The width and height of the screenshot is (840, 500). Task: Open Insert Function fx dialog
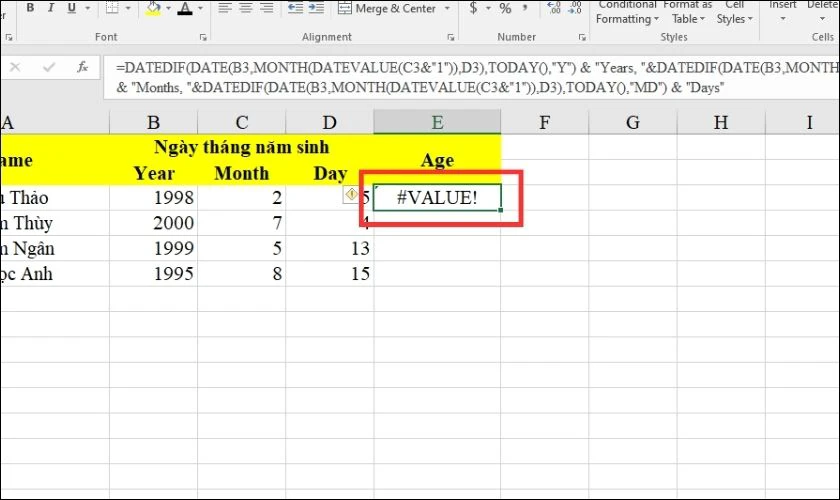82,68
